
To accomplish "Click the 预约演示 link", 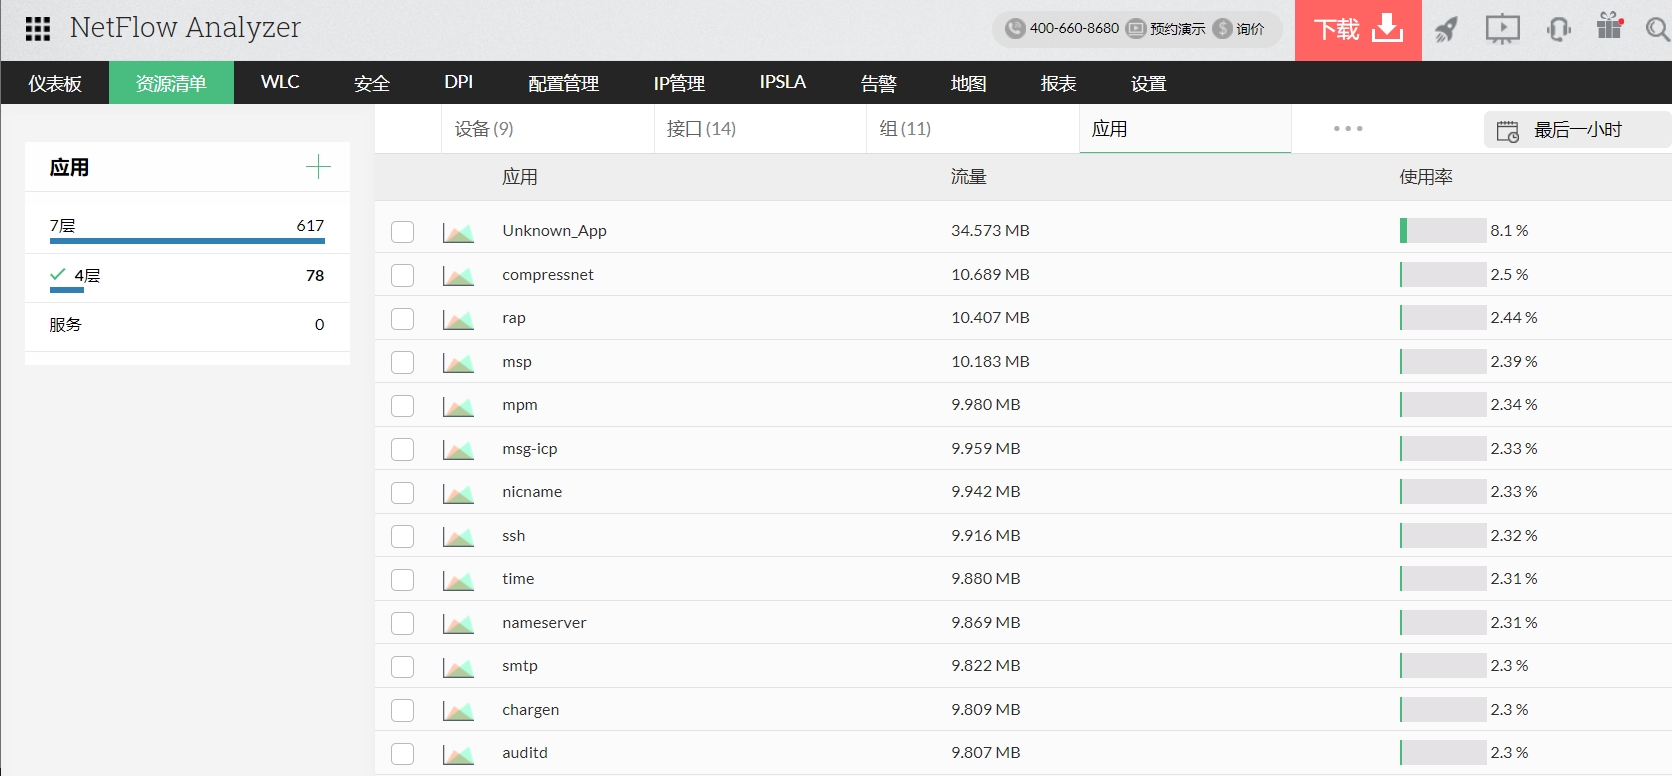I will (1166, 29).
